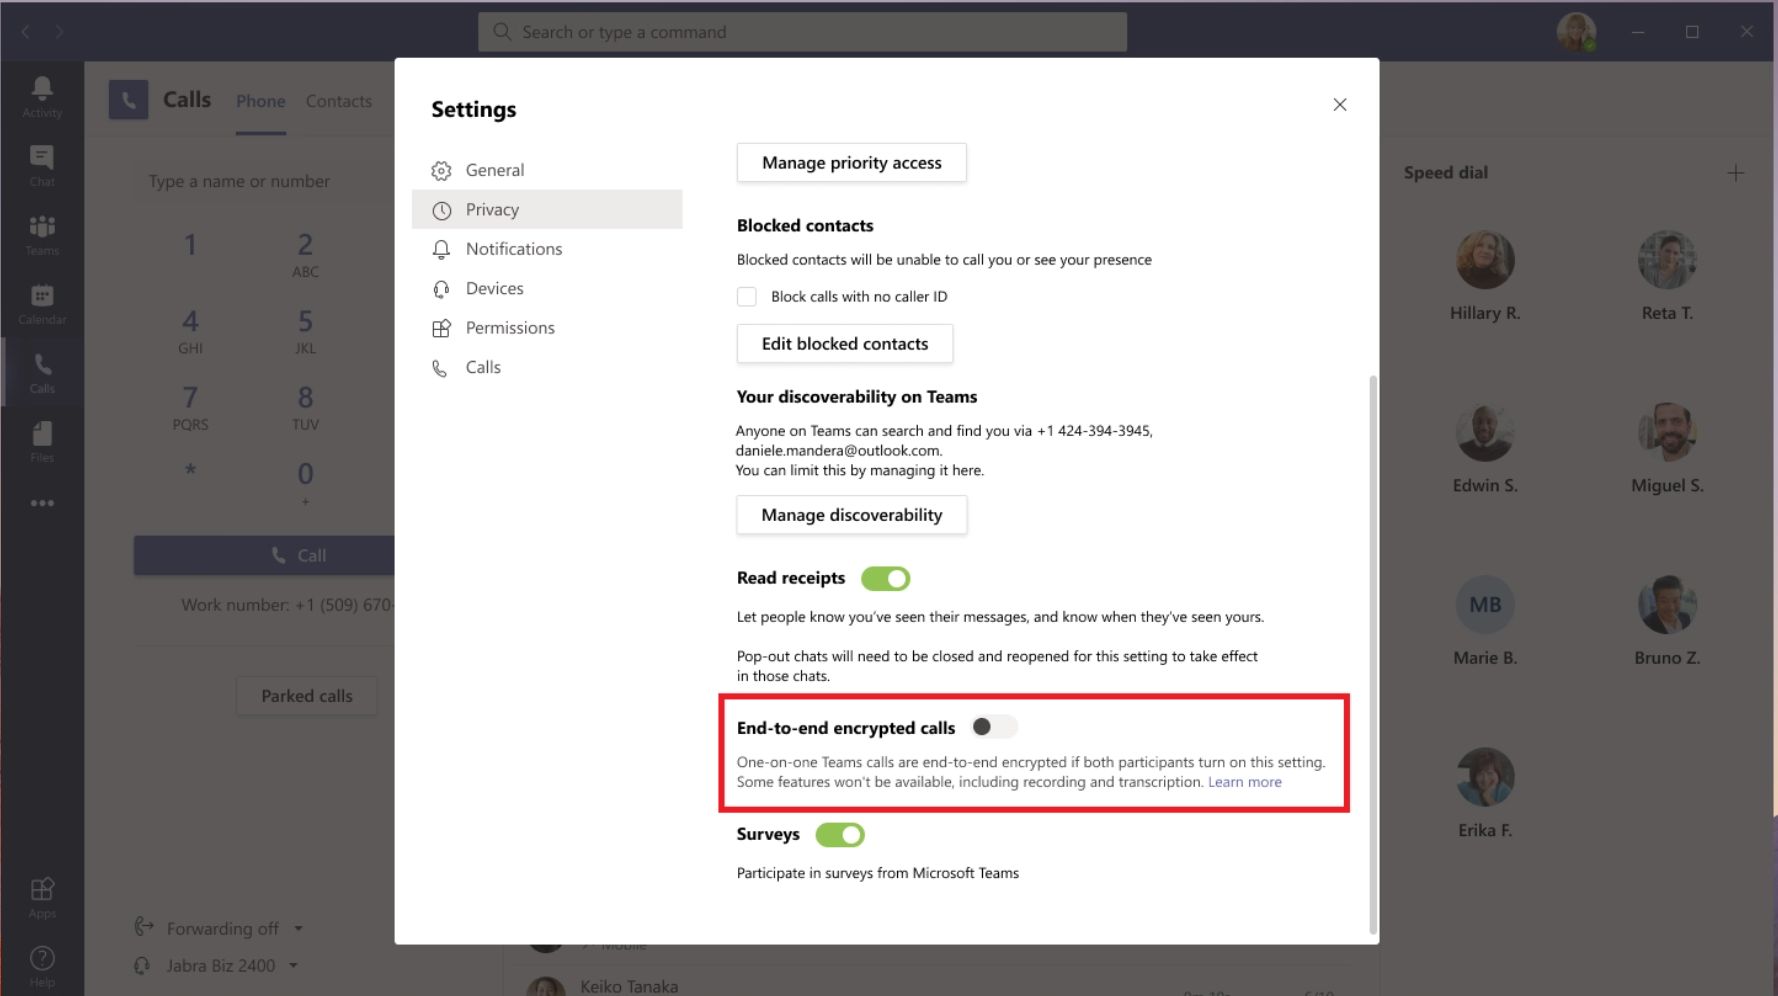Dial digit 4 GHI on the keypad
The width and height of the screenshot is (1778, 996).
click(x=190, y=331)
